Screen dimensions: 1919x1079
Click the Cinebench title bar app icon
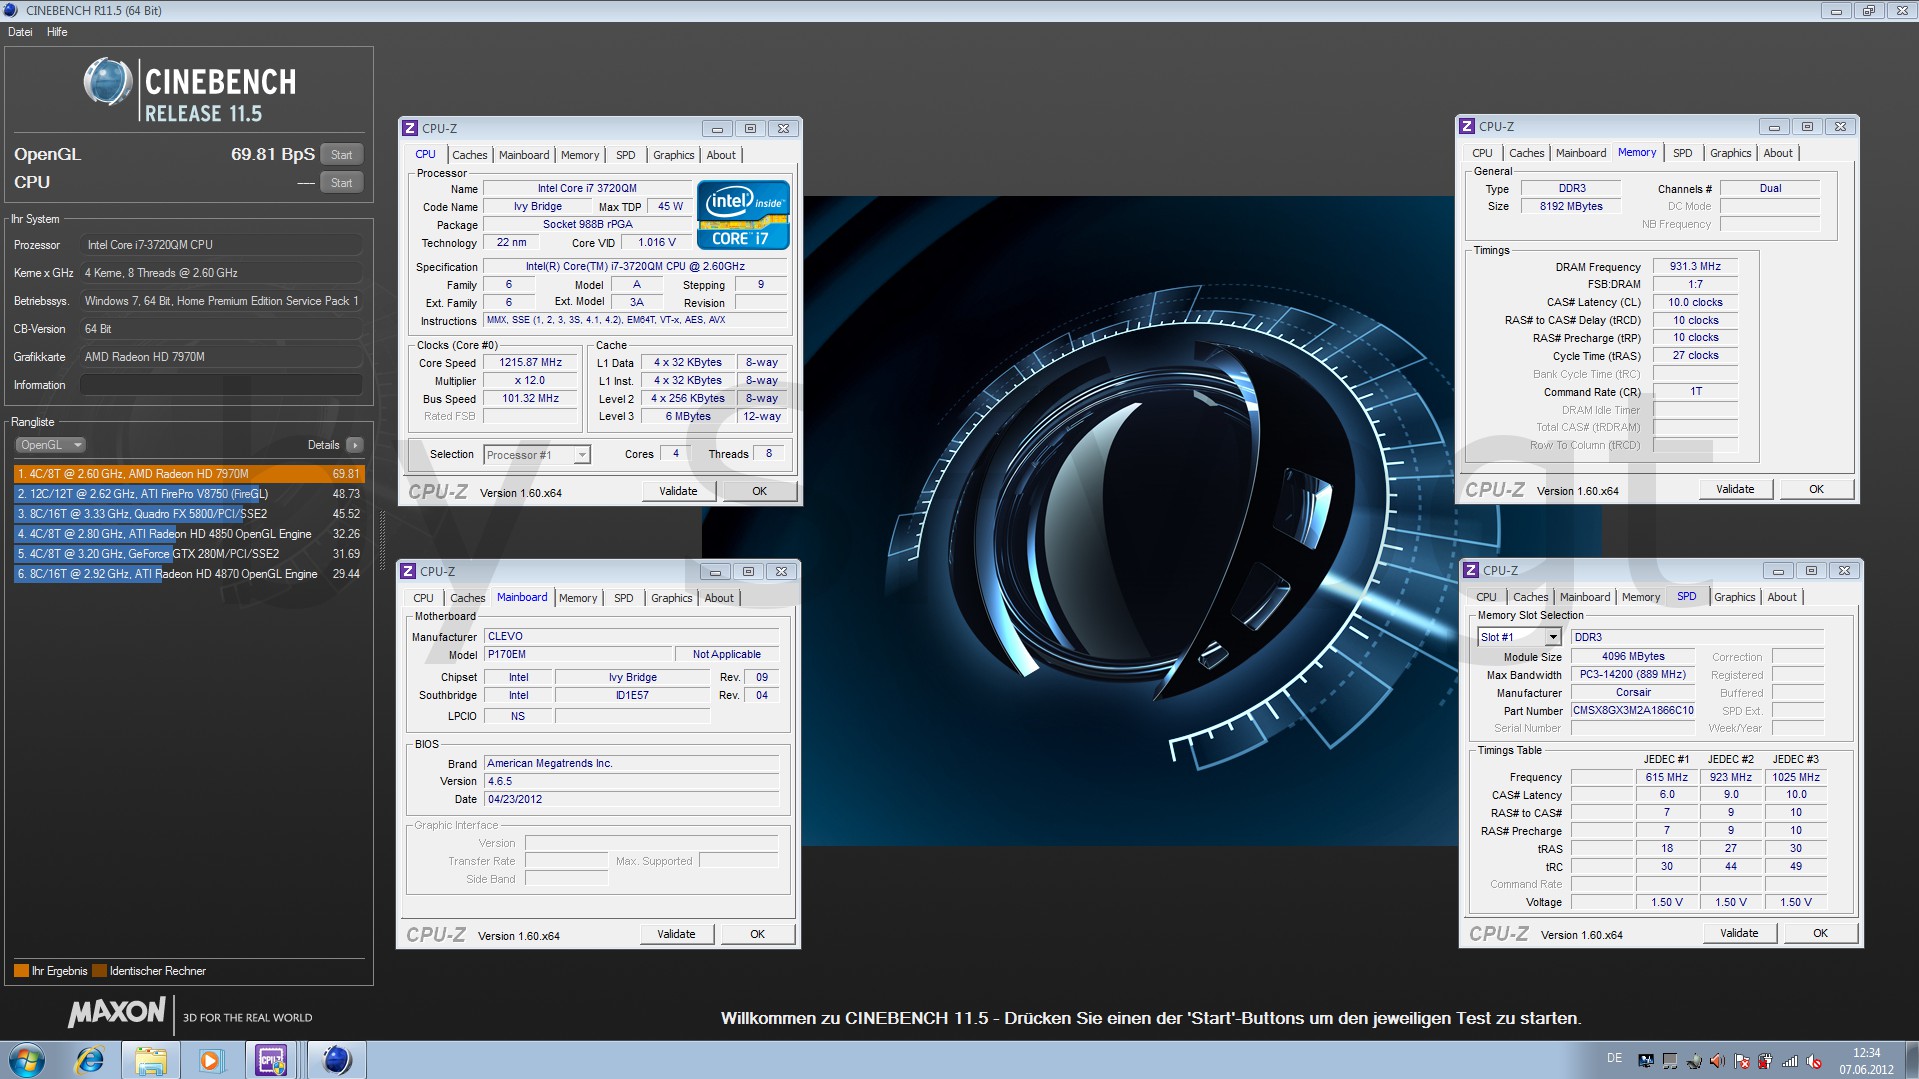(11, 10)
